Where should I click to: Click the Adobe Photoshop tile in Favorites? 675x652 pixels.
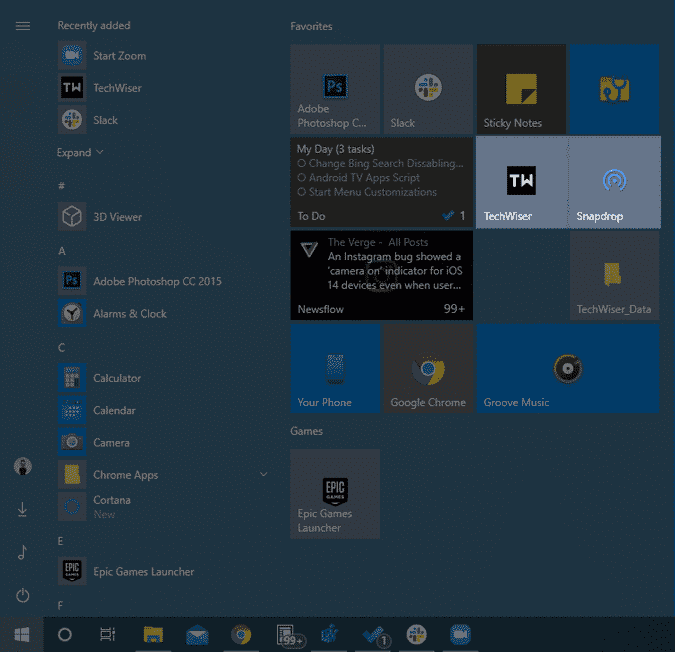[x=335, y=89]
